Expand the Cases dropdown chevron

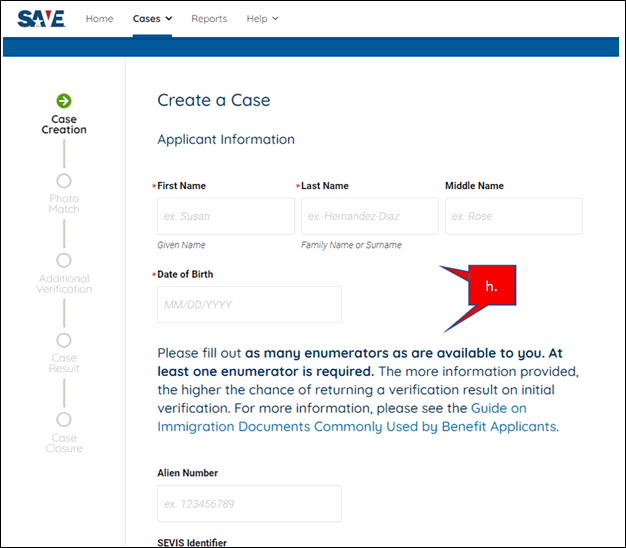[169, 18]
